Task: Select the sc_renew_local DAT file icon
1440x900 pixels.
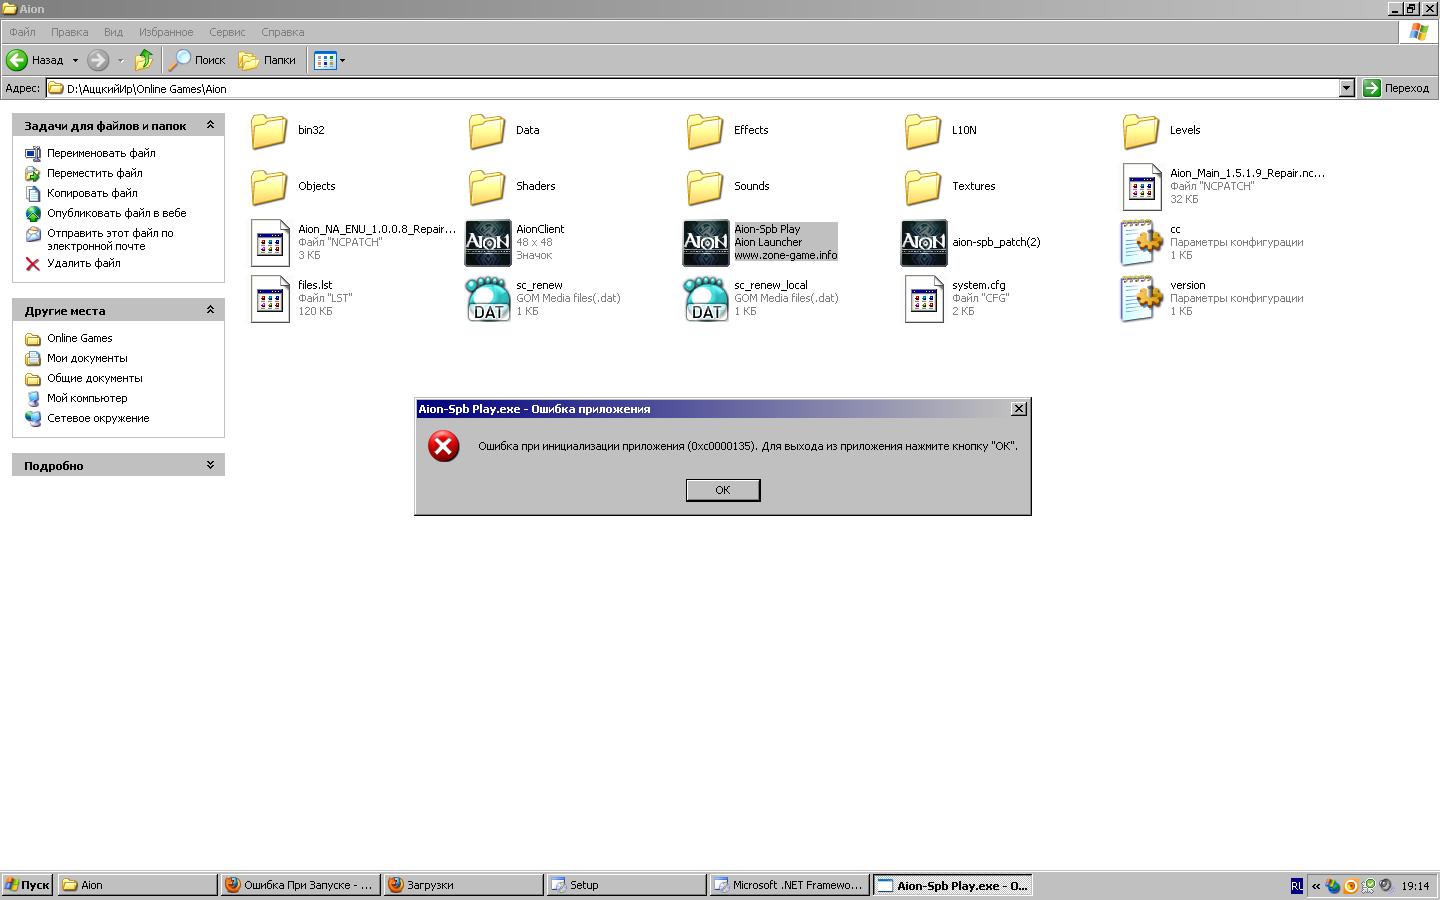Action: pos(706,299)
